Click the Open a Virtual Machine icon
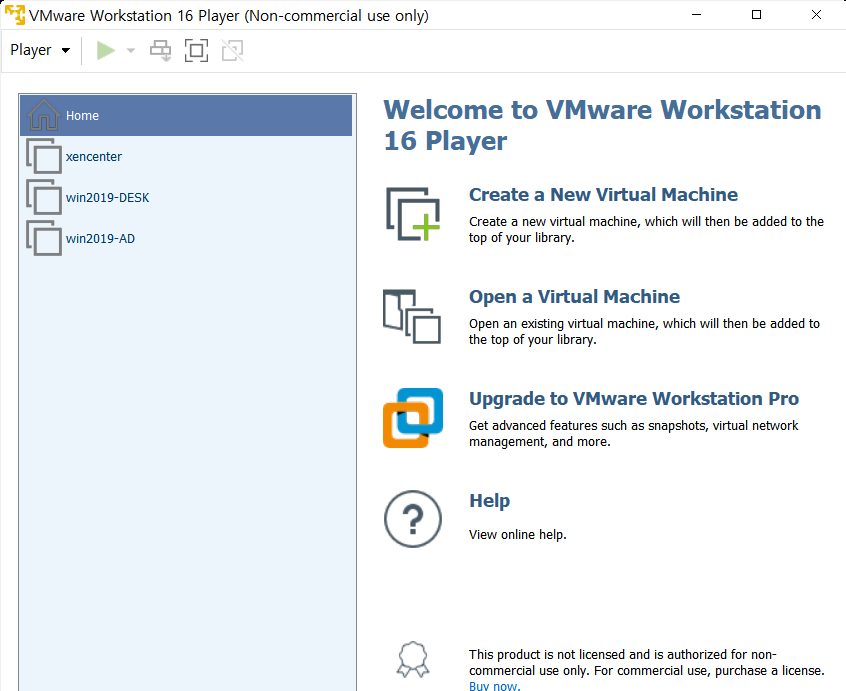846x691 pixels. 412,317
